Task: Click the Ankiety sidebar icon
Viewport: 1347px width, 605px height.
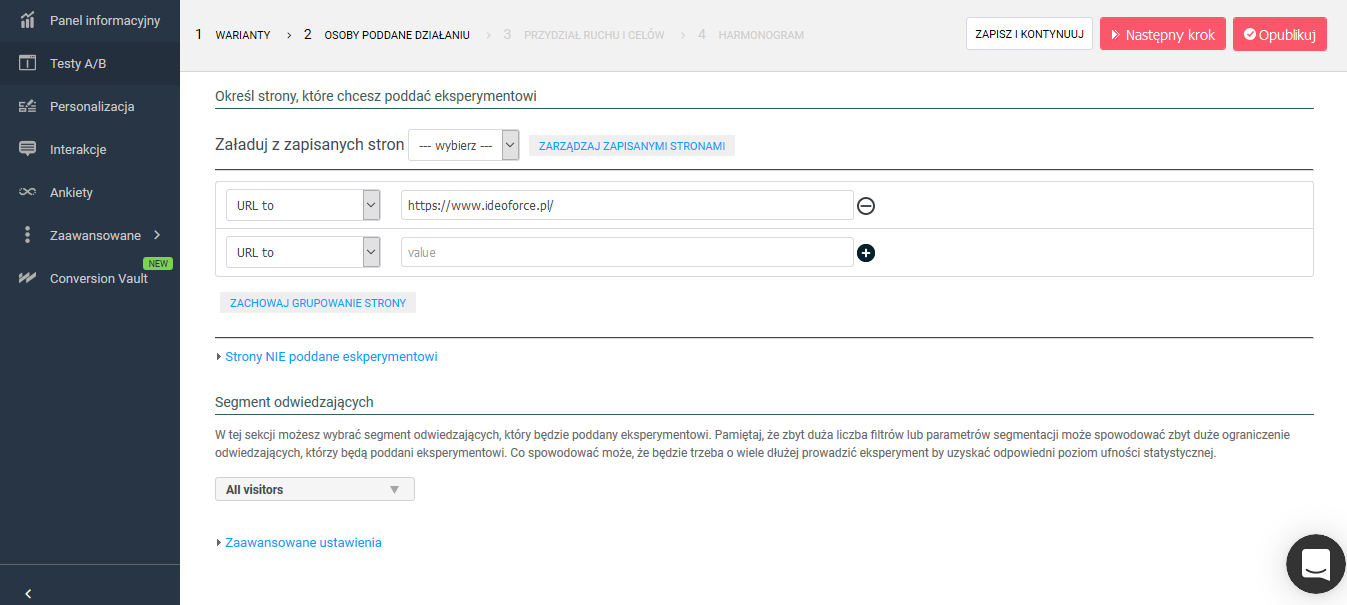Action: pyautogui.click(x=28, y=192)
